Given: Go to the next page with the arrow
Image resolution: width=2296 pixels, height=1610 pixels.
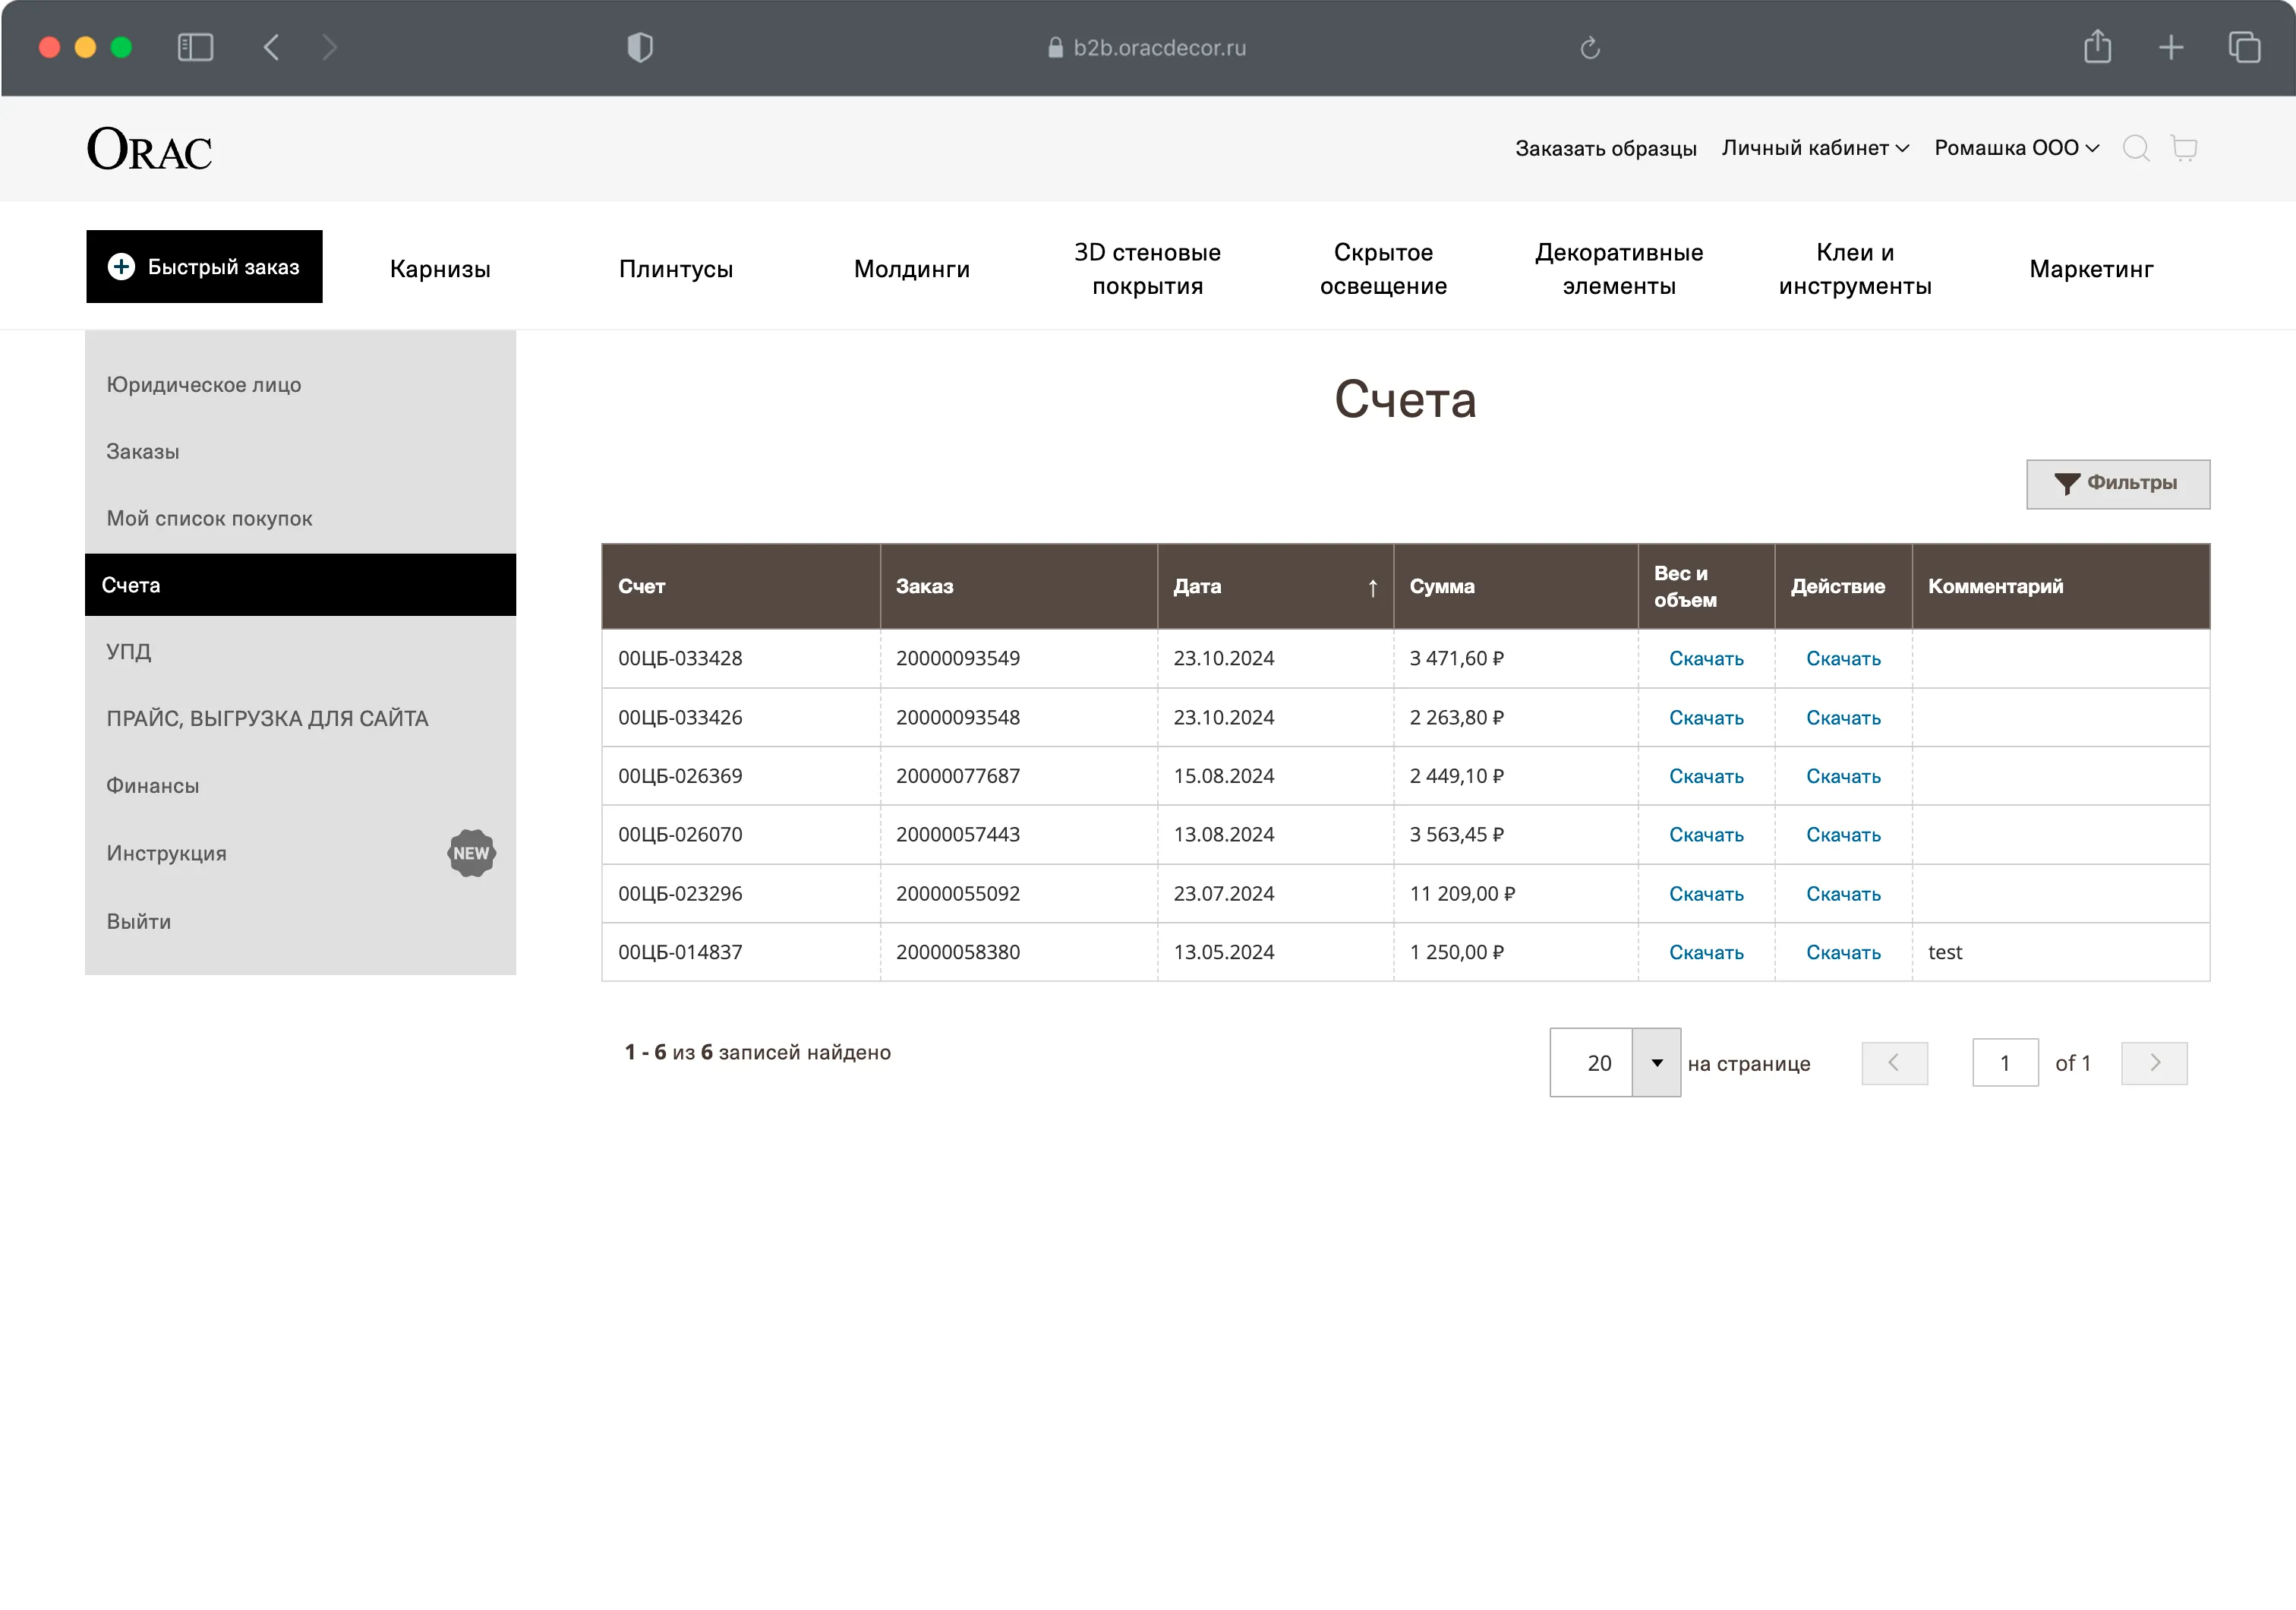Looking at the screenshot, I should coord(2153,1063).
